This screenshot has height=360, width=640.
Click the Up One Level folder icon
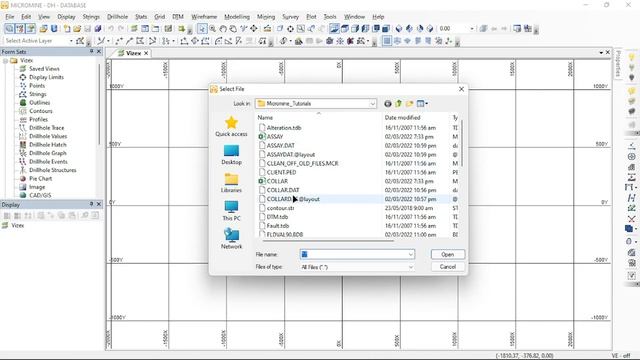click(x=398, y=104)
